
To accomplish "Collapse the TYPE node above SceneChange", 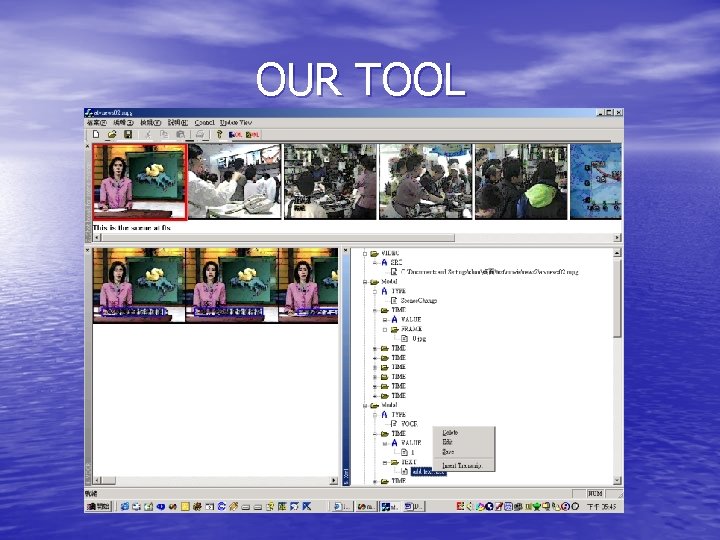I will 375,292.
